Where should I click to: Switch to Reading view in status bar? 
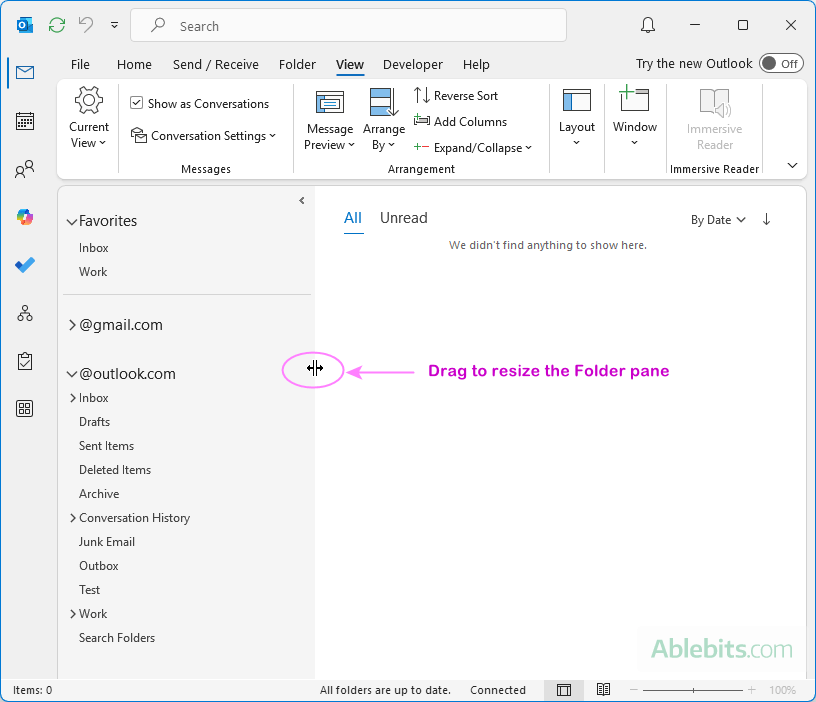603,690
